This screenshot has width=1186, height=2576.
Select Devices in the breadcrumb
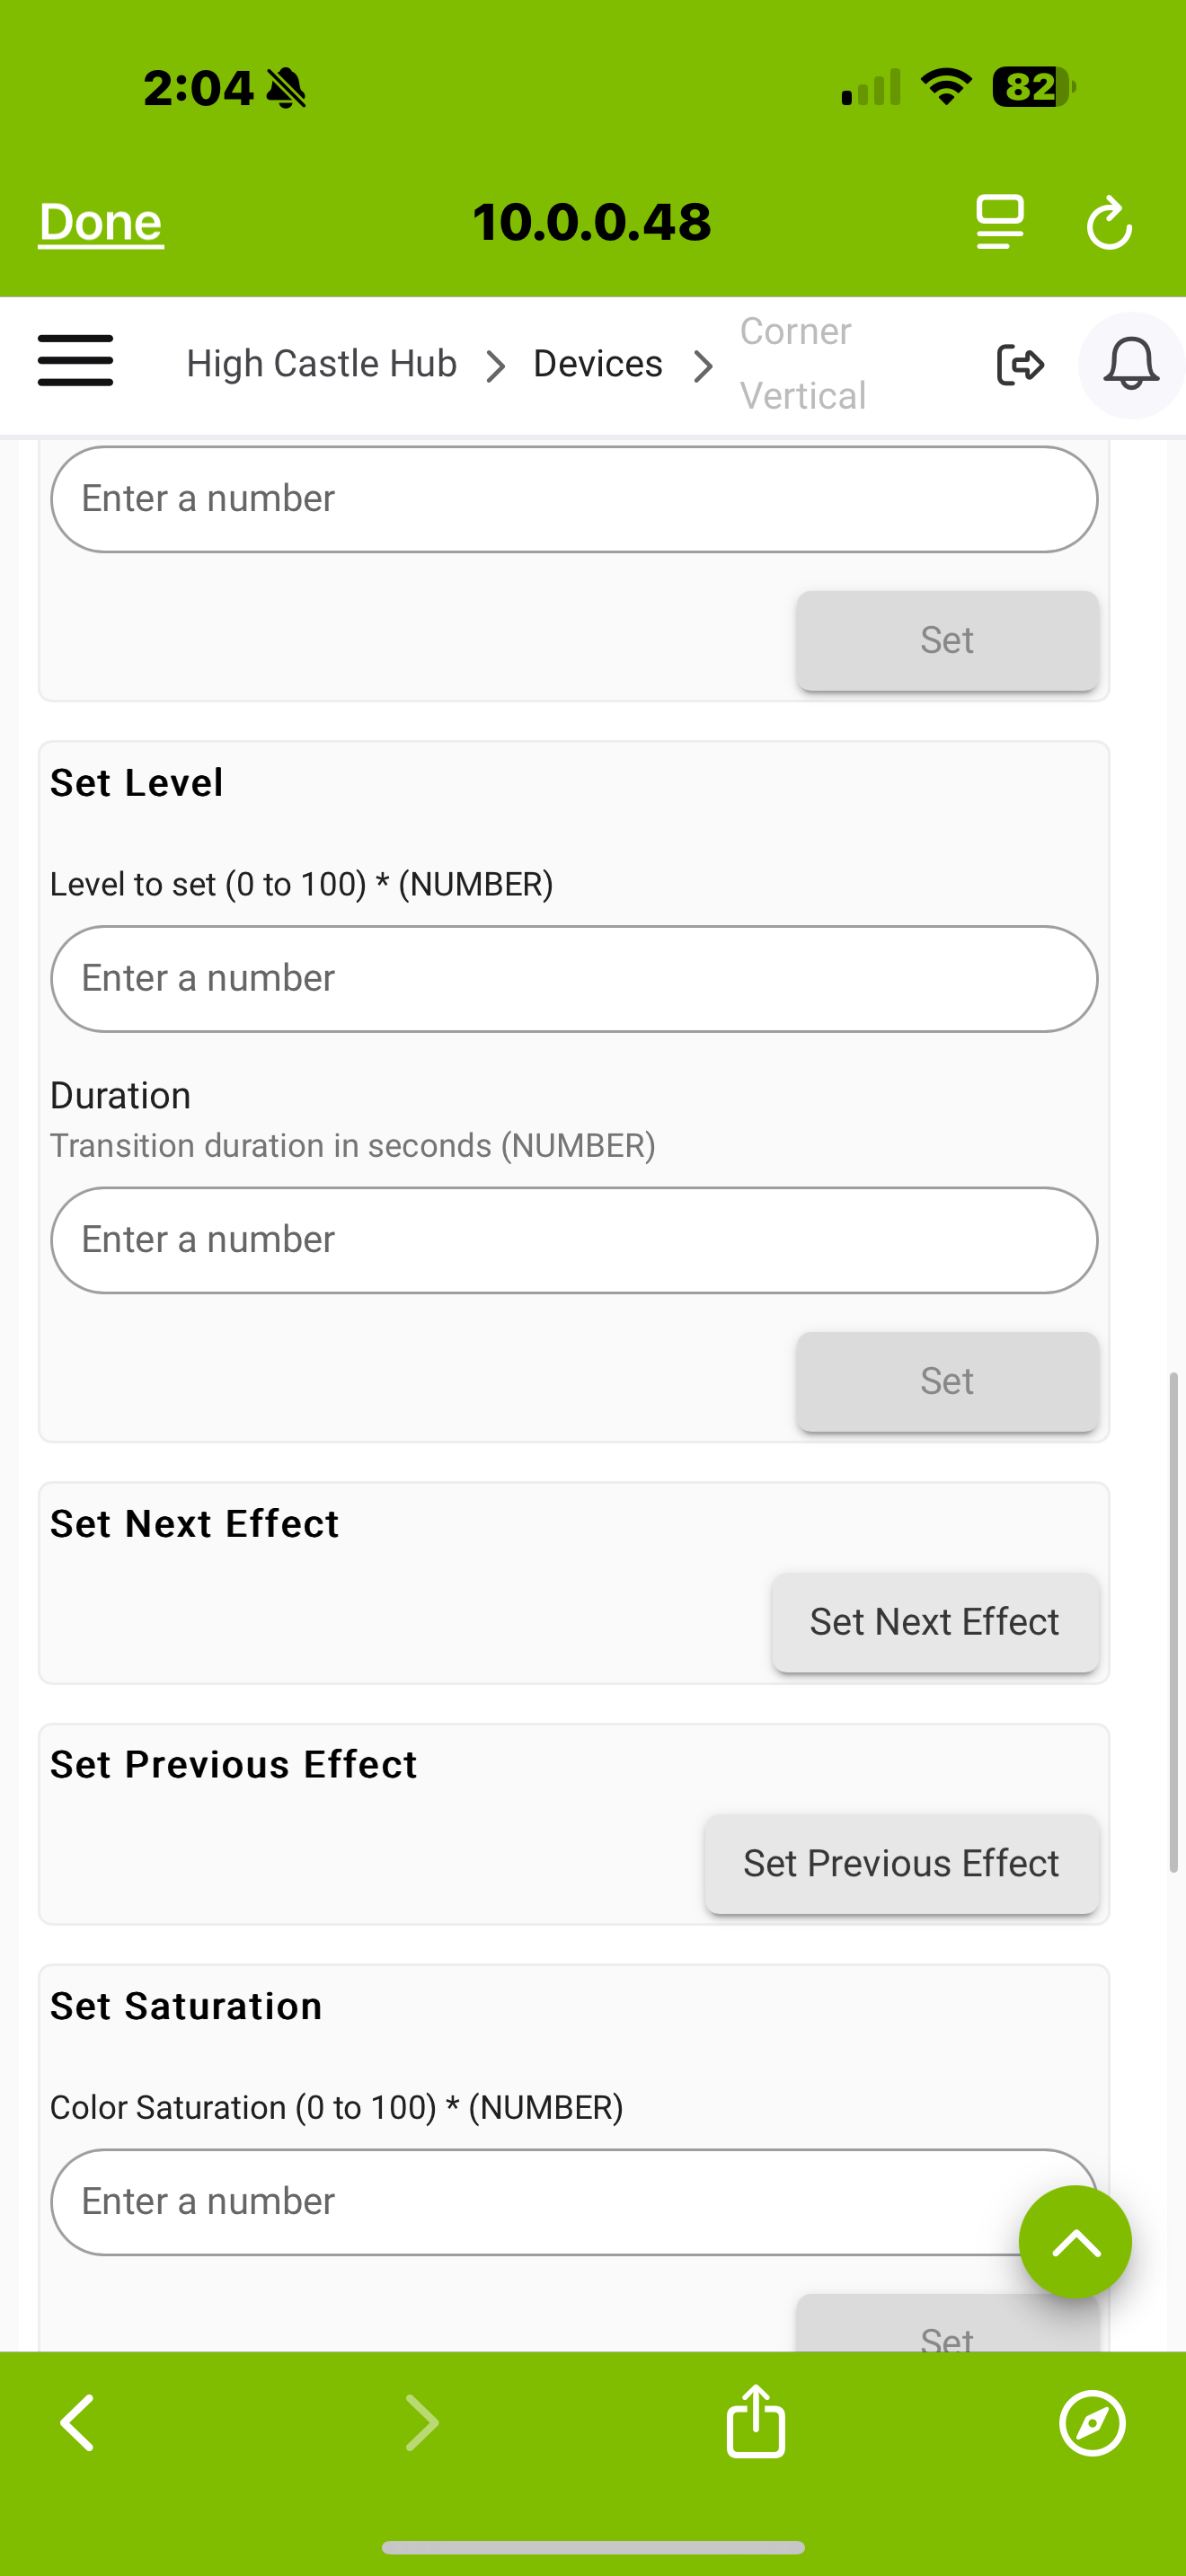[597, 363]
